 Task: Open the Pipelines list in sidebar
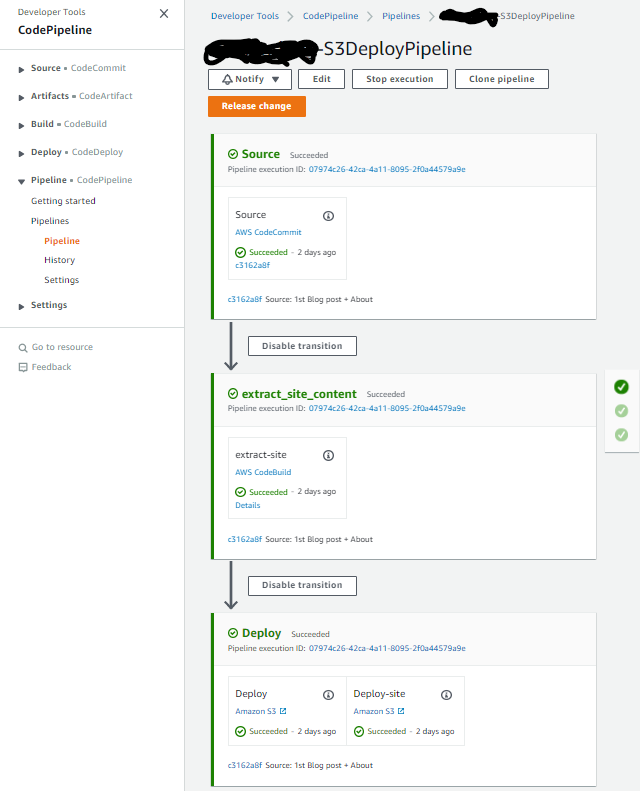50,221
